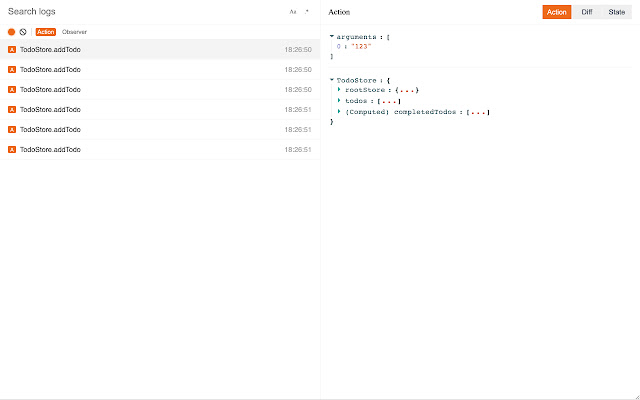
Task: Toggle the Action log filter
Action: (x=46, y=32)
